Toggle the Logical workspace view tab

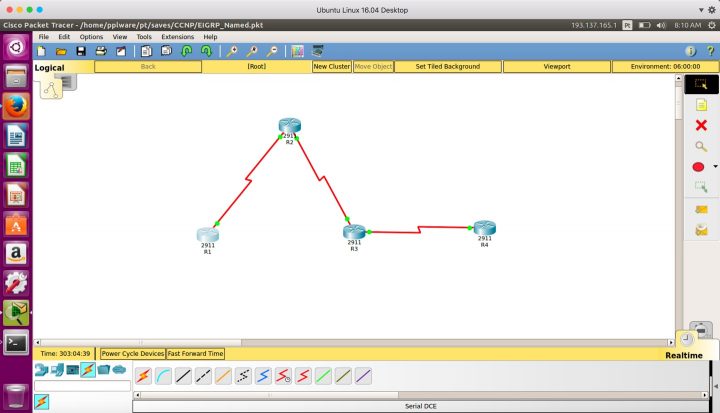click(x=50, y=68)
